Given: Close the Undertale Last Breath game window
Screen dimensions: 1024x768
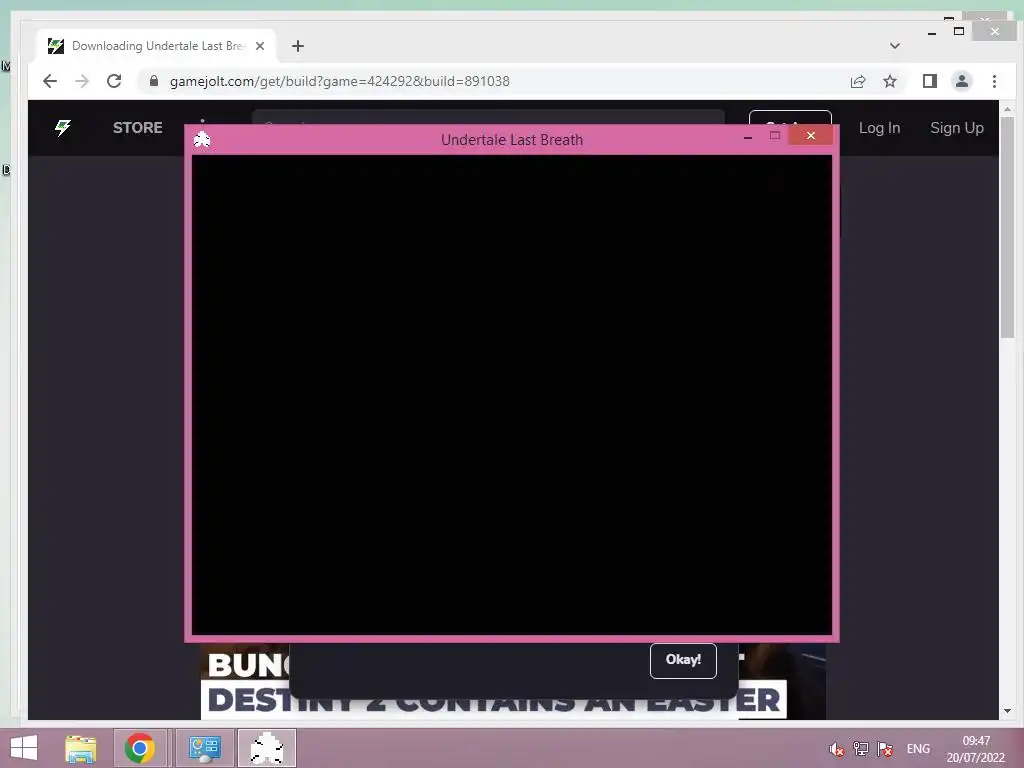Looking at the screenshot, I should click(x=810, y=135).
